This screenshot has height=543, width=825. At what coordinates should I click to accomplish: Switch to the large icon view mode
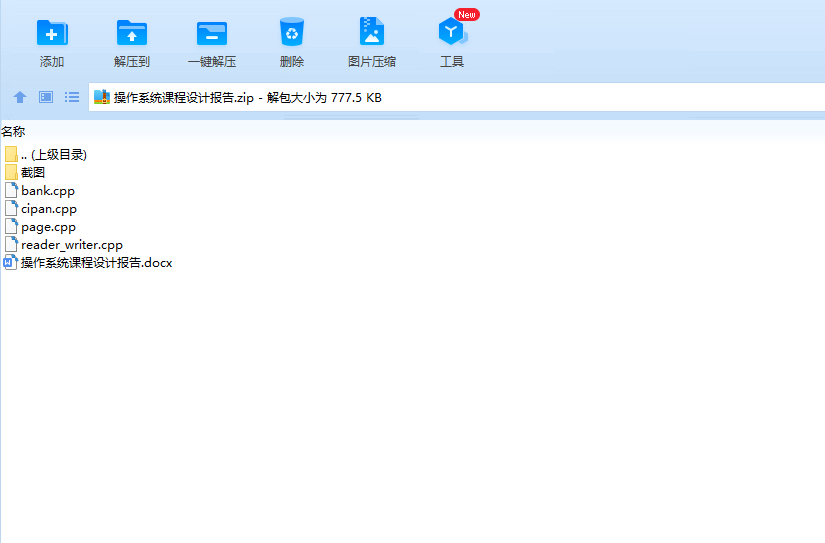46,97
